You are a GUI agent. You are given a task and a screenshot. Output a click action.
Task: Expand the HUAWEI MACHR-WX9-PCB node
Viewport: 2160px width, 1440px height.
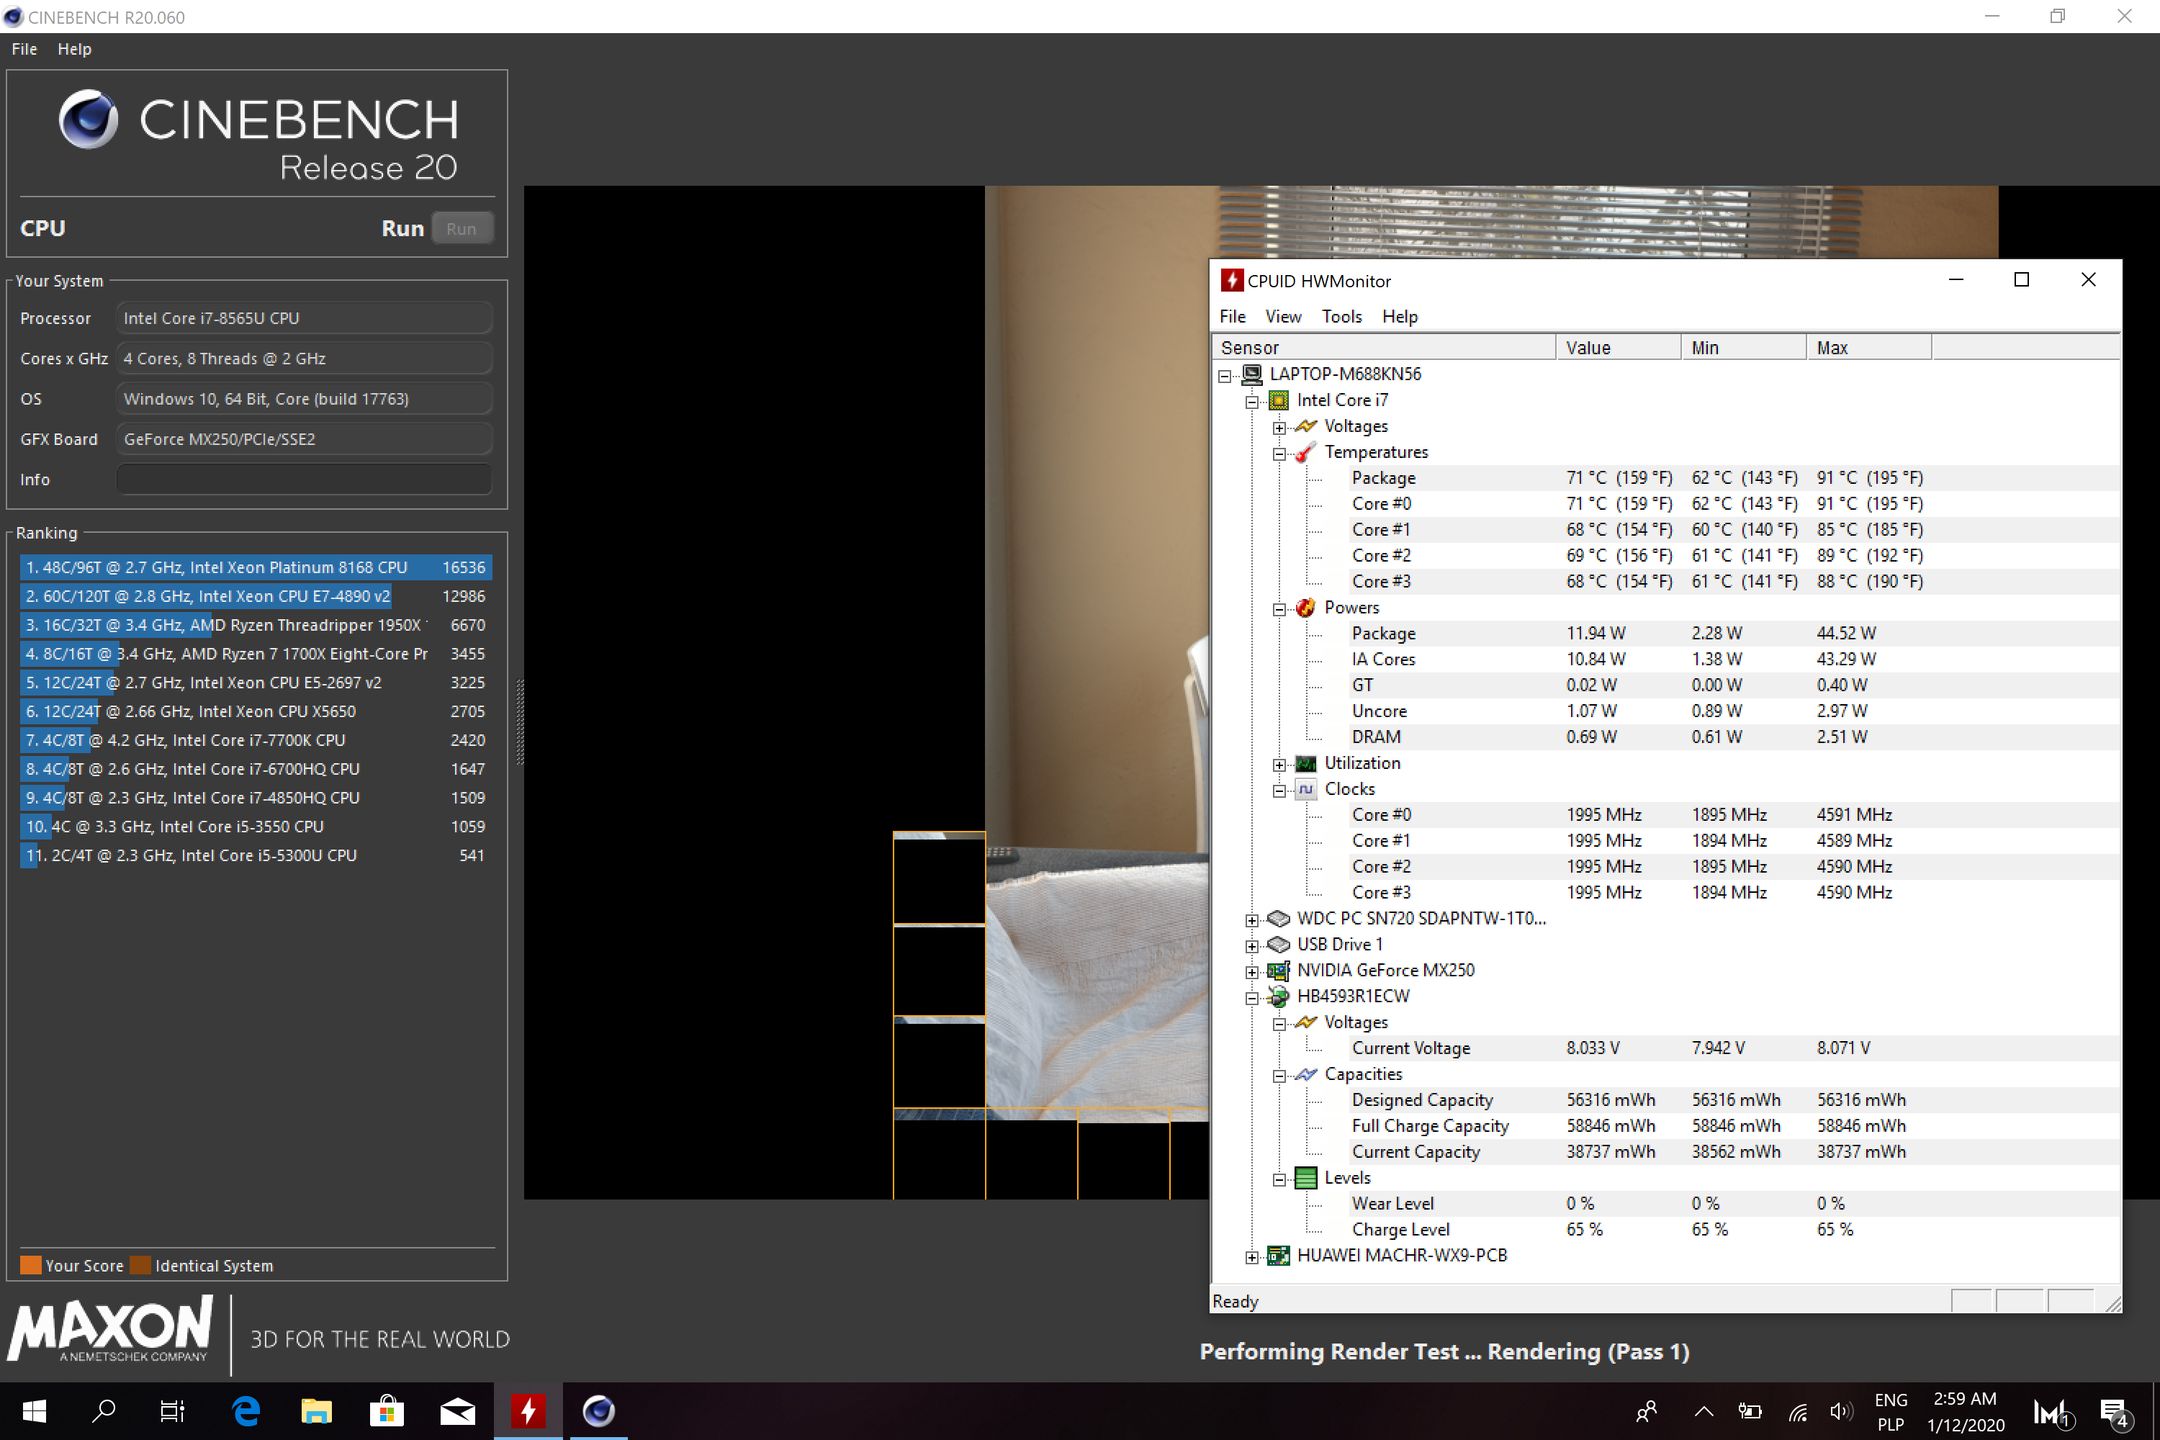pyautogui.click(x=1252, y=1257)
